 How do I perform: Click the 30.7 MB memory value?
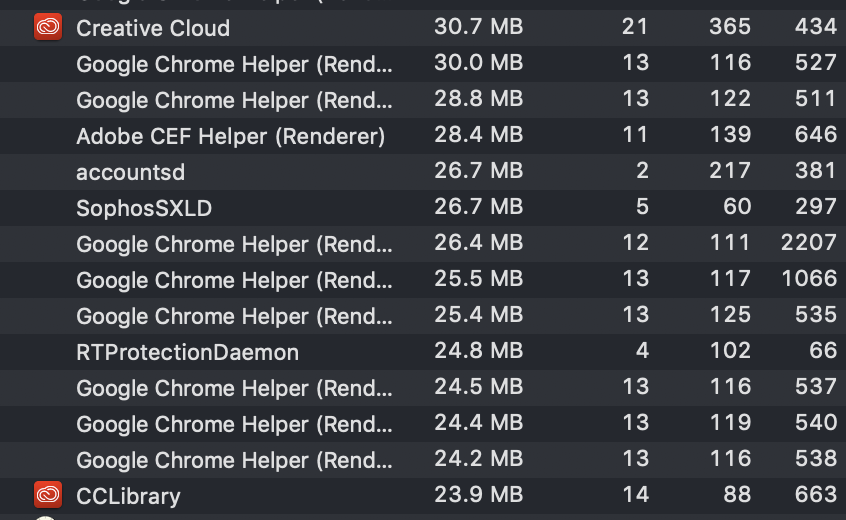click(x=479, y=26)
